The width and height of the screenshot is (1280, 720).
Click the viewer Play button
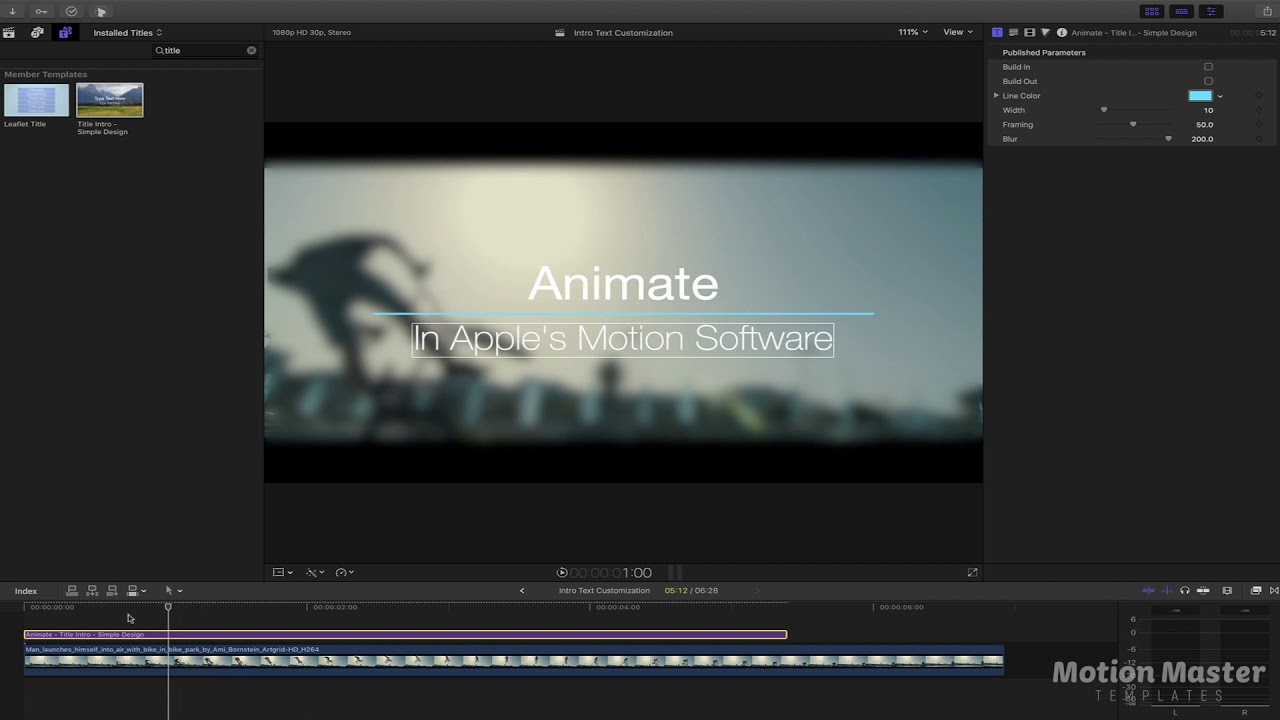coord(562,573)
